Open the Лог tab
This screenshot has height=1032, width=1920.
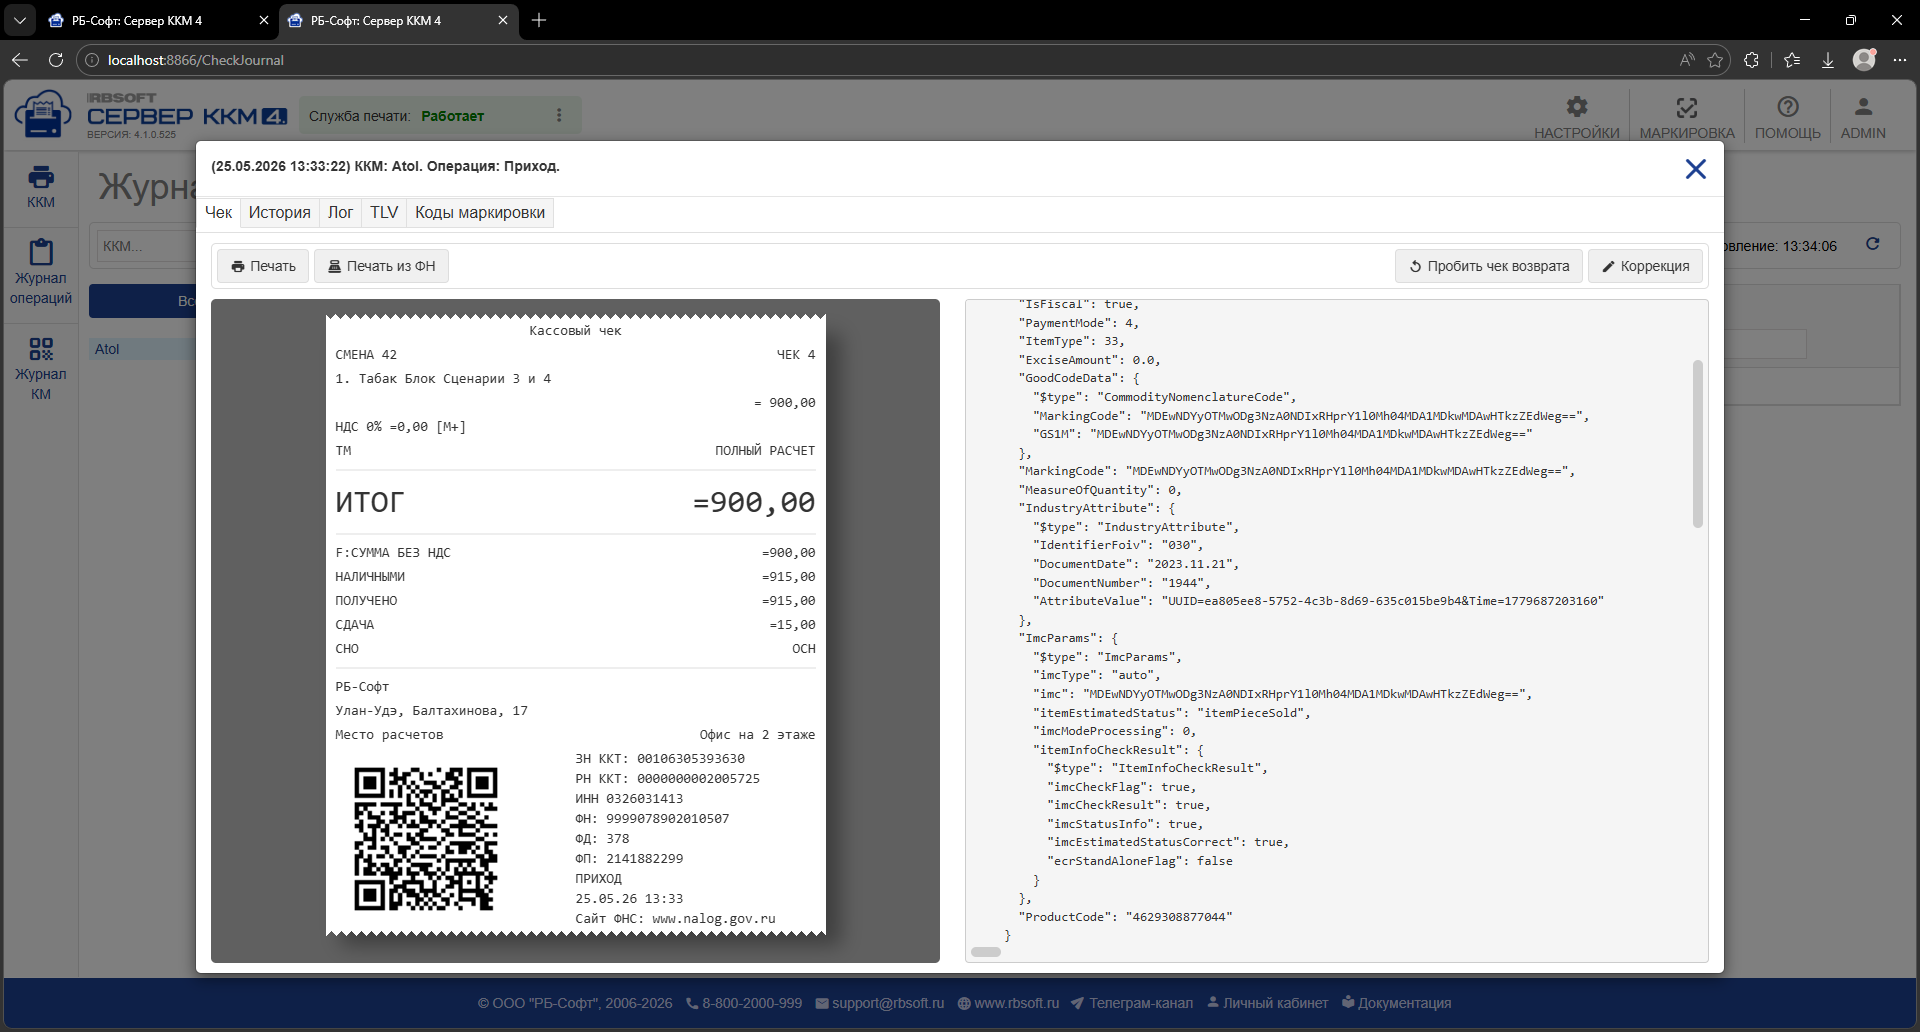pyautogui.click(x=340, y=213)
